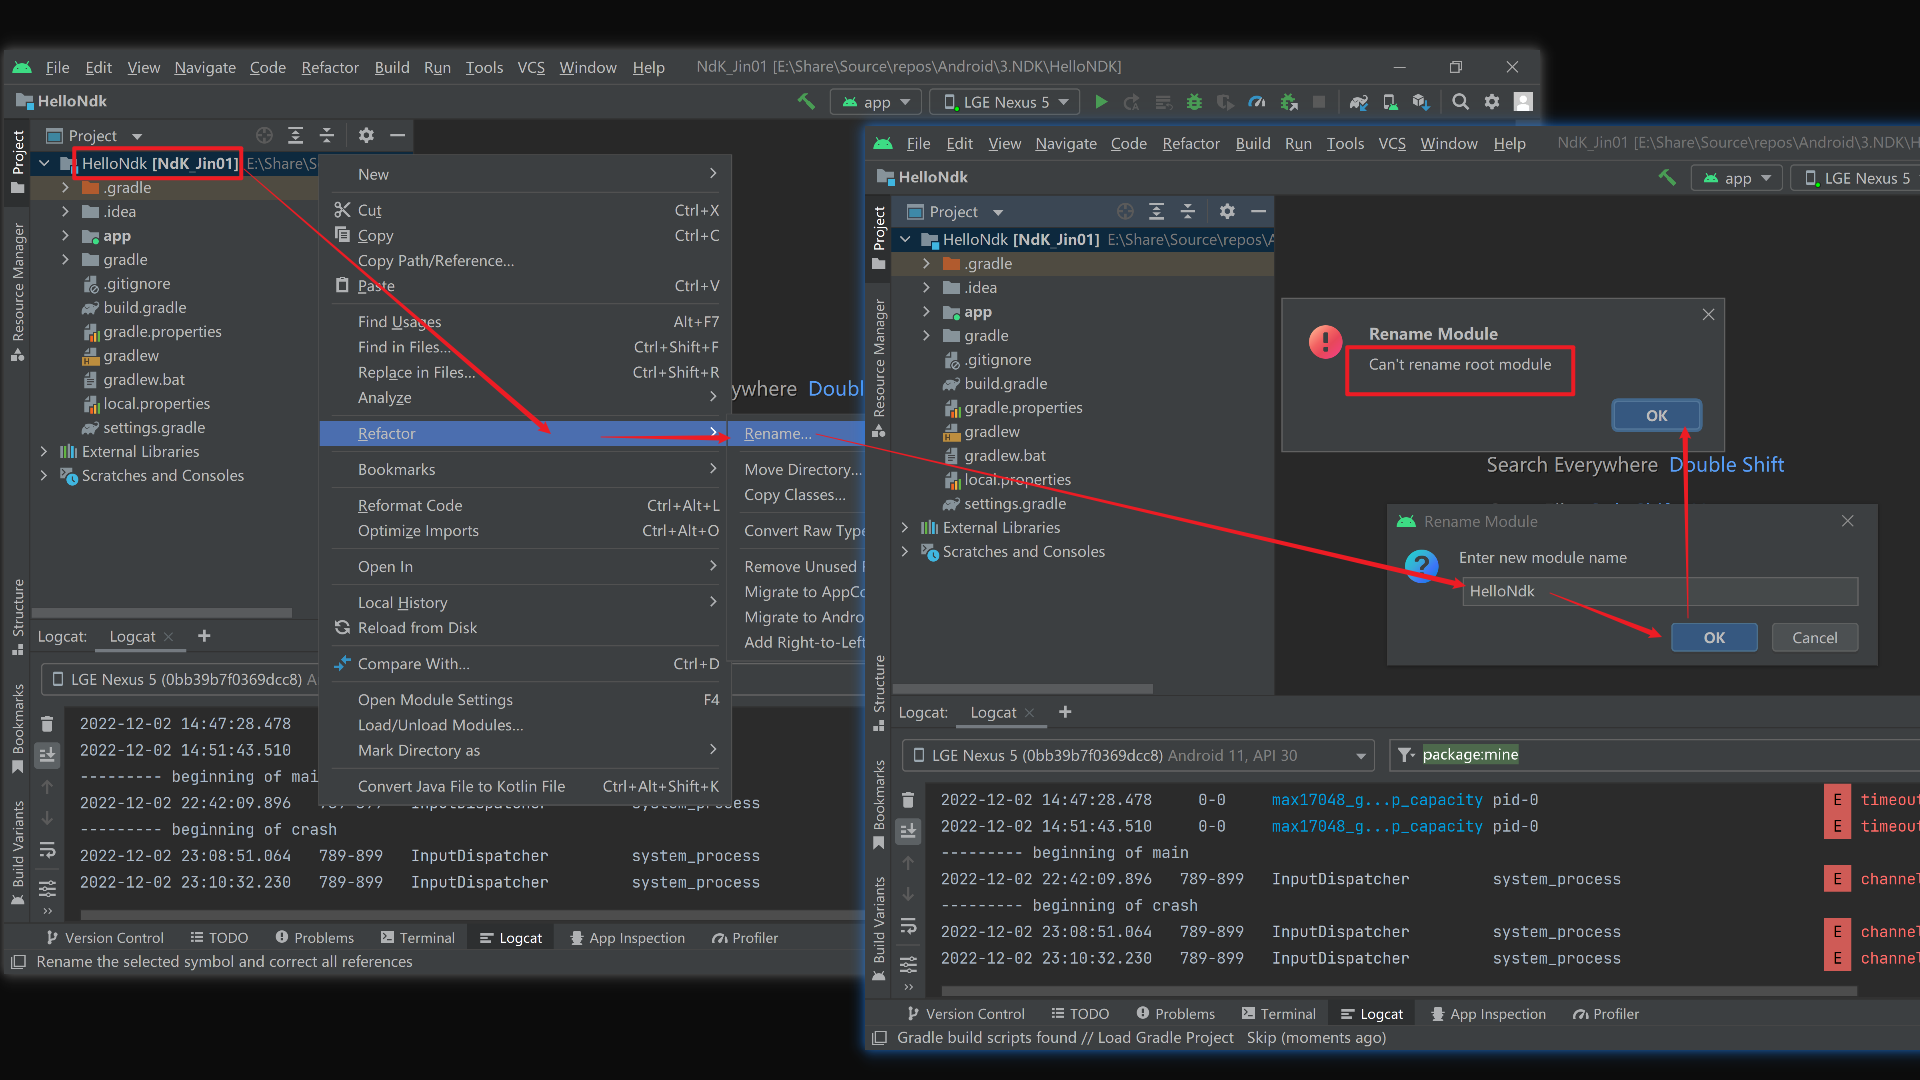This screenshot has height=1080, width=1920.
Task: Toggle soft-wrap in right Logcat panel
Action: tap(908, 927)
